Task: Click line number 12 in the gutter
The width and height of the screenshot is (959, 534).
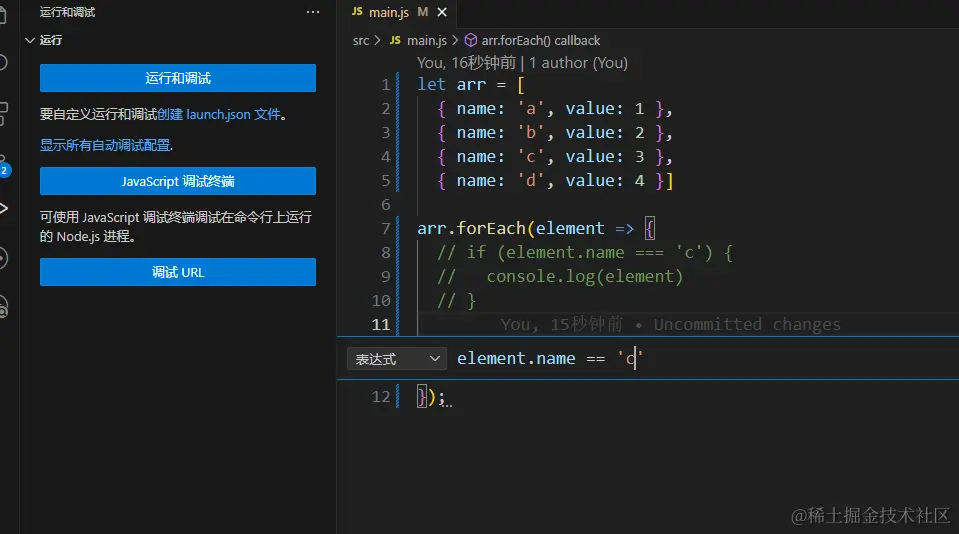Action: coord(381,397)
